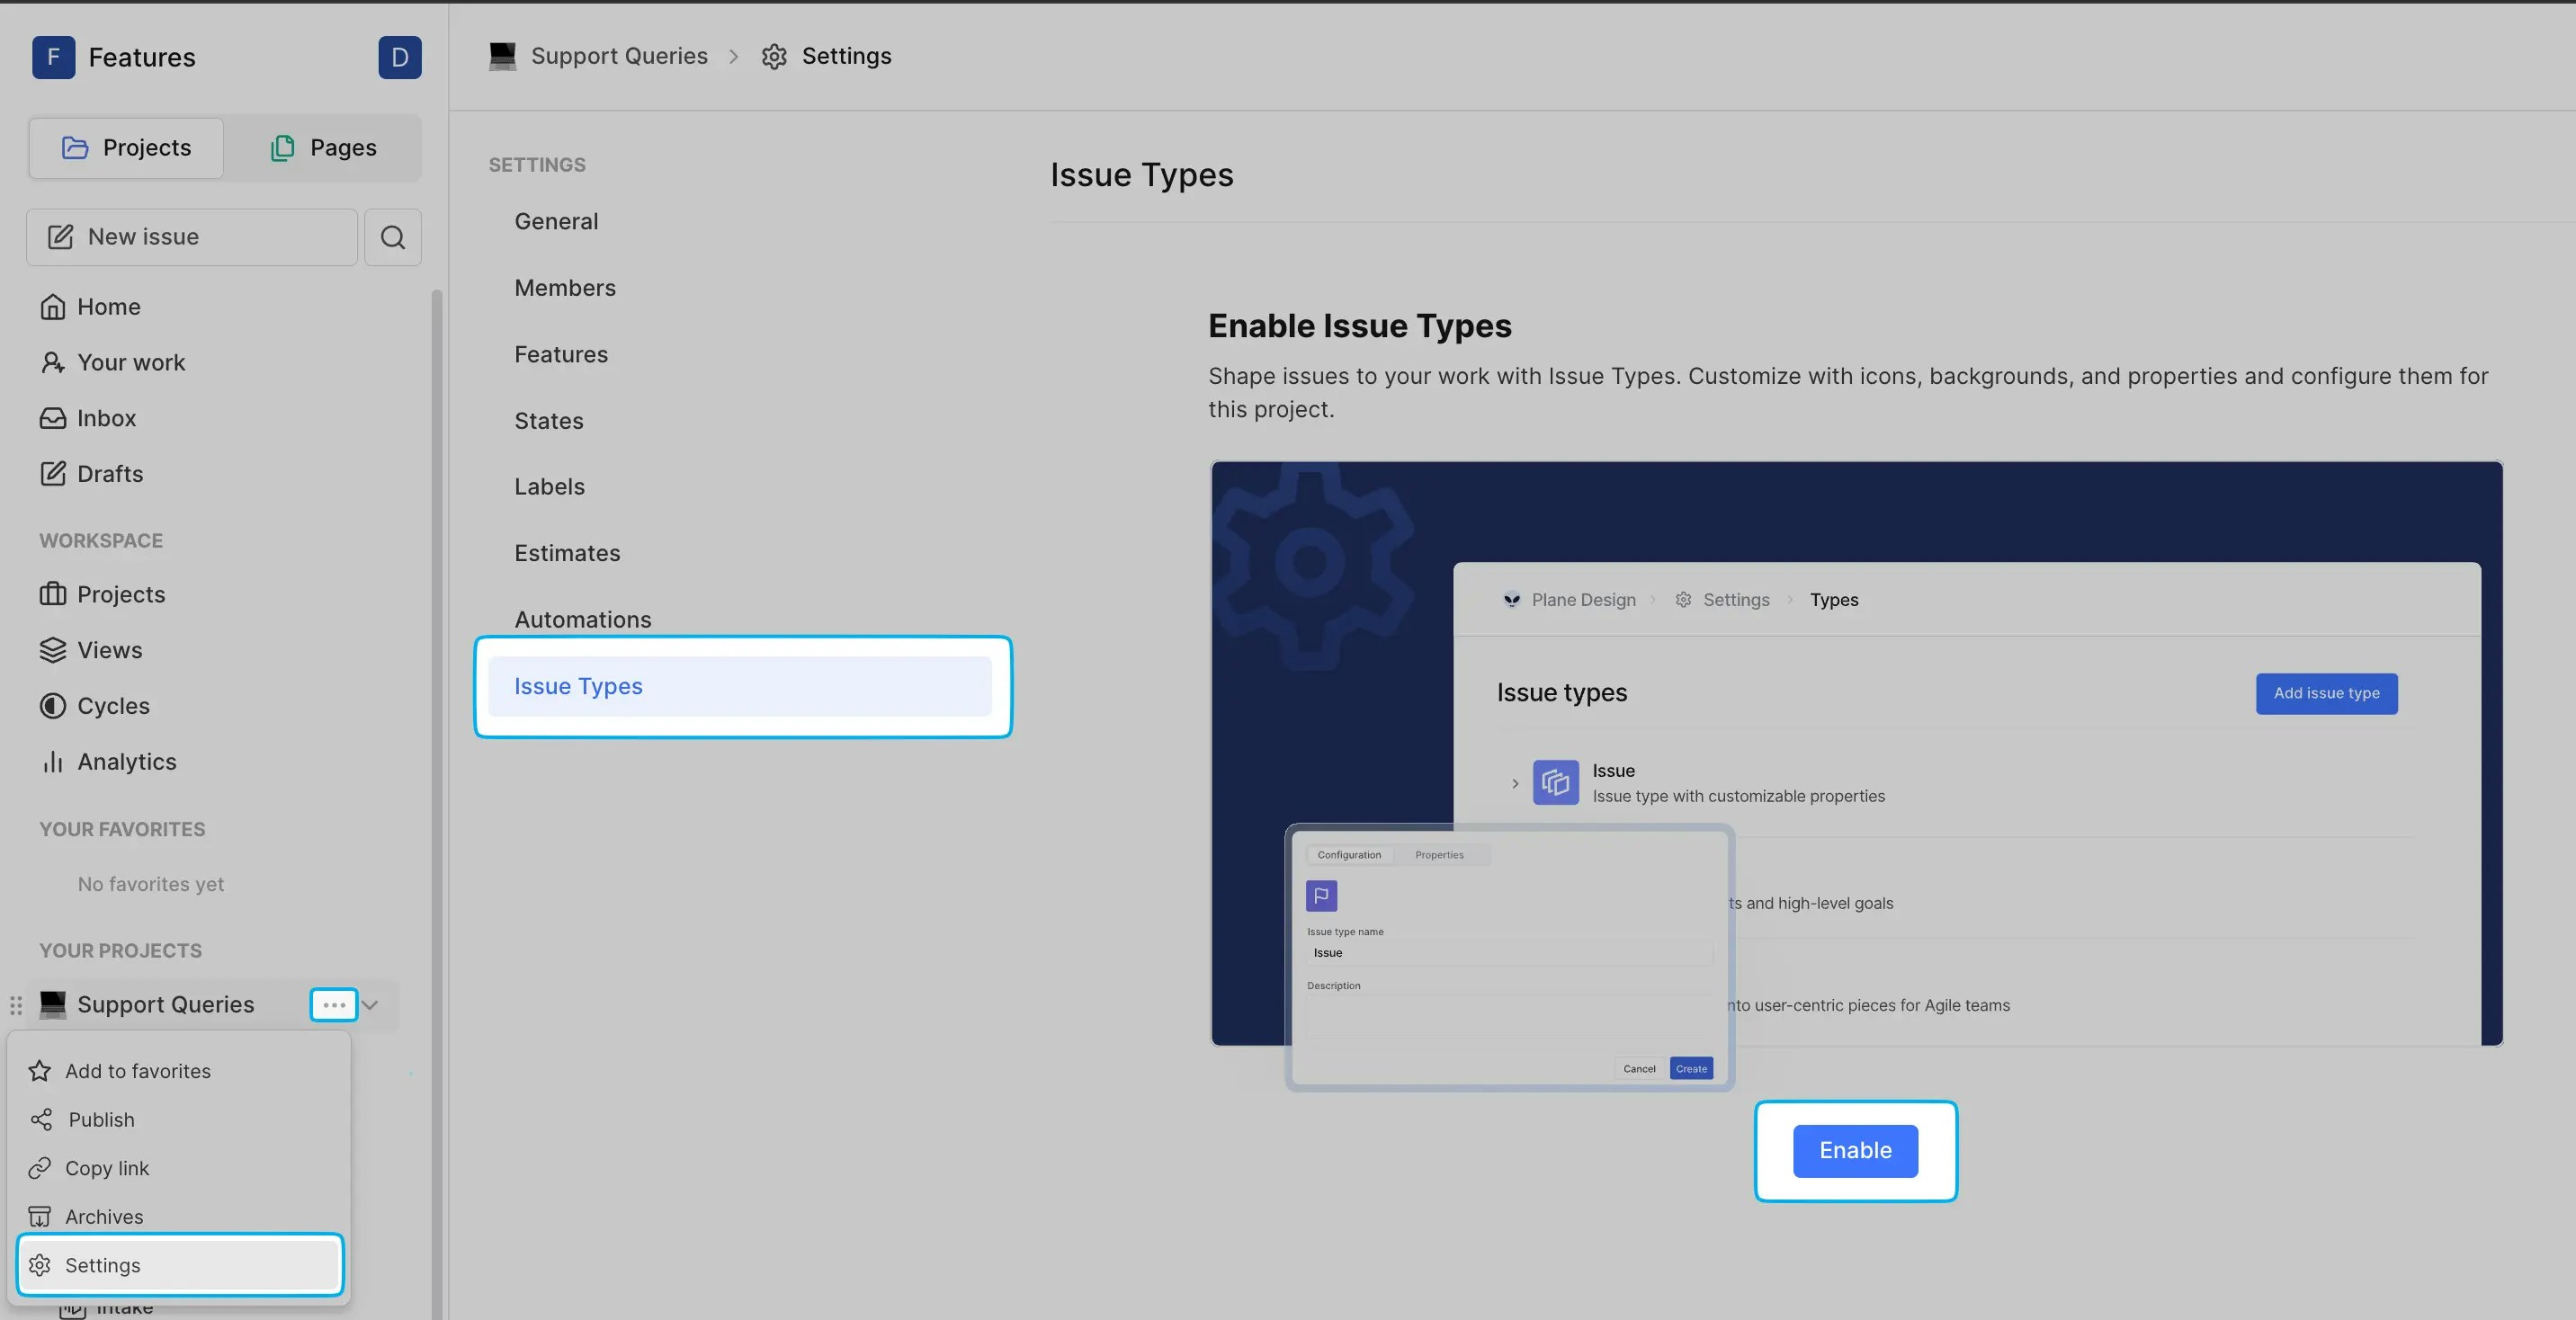
Task: Open the Automations settings section
Action: coord(583,619)
